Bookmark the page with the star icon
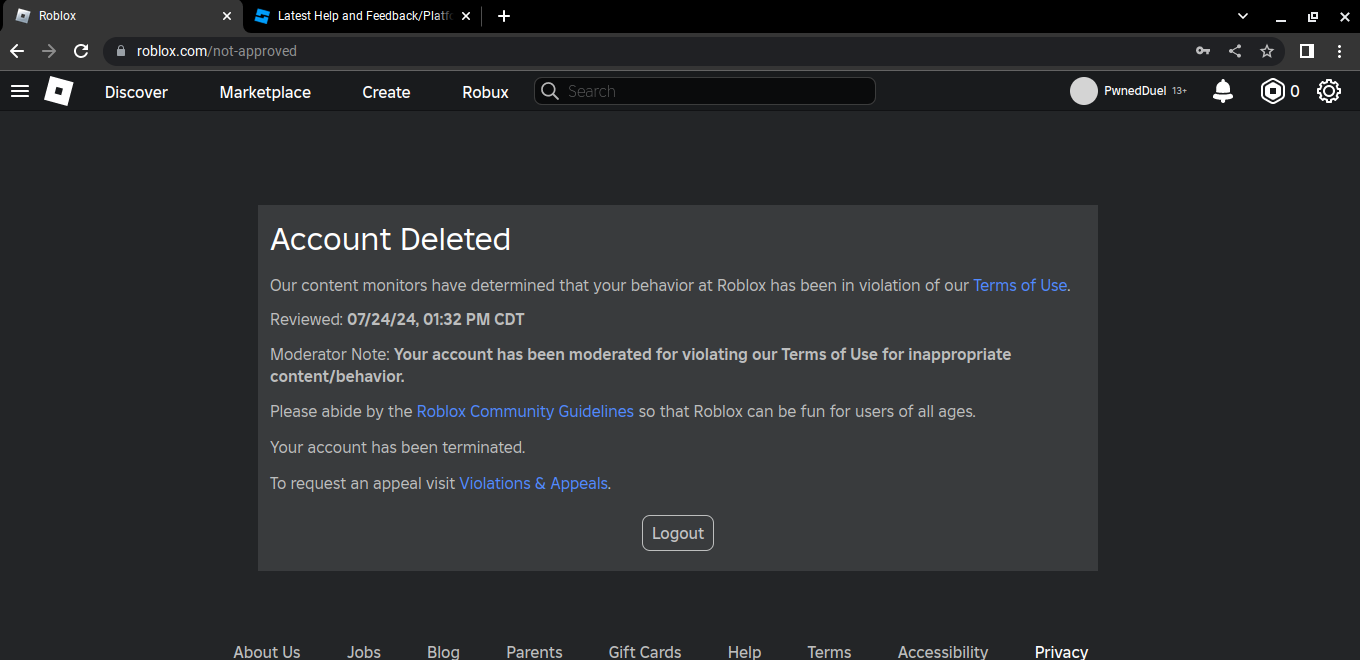This screenshot has width=1360, height=660. 1267,51
